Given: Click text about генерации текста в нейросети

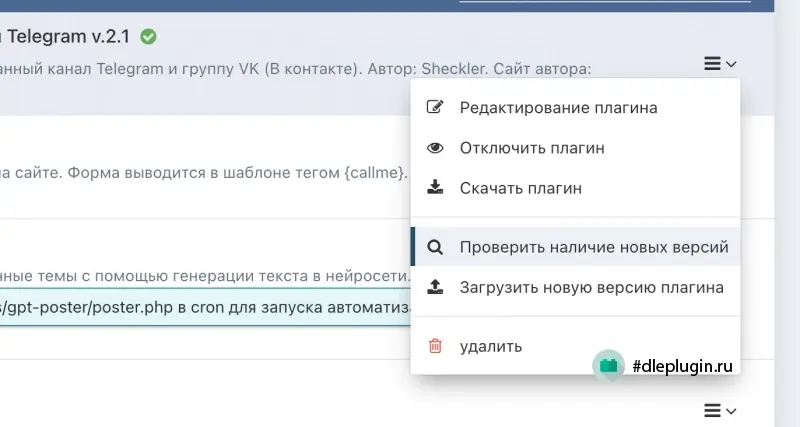Looking at the screenshot, I should pos(205,276).
